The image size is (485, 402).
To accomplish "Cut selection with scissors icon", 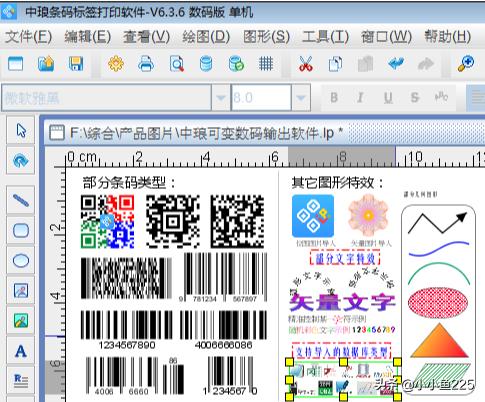I will pyautogui.click(x=306, y=64).
